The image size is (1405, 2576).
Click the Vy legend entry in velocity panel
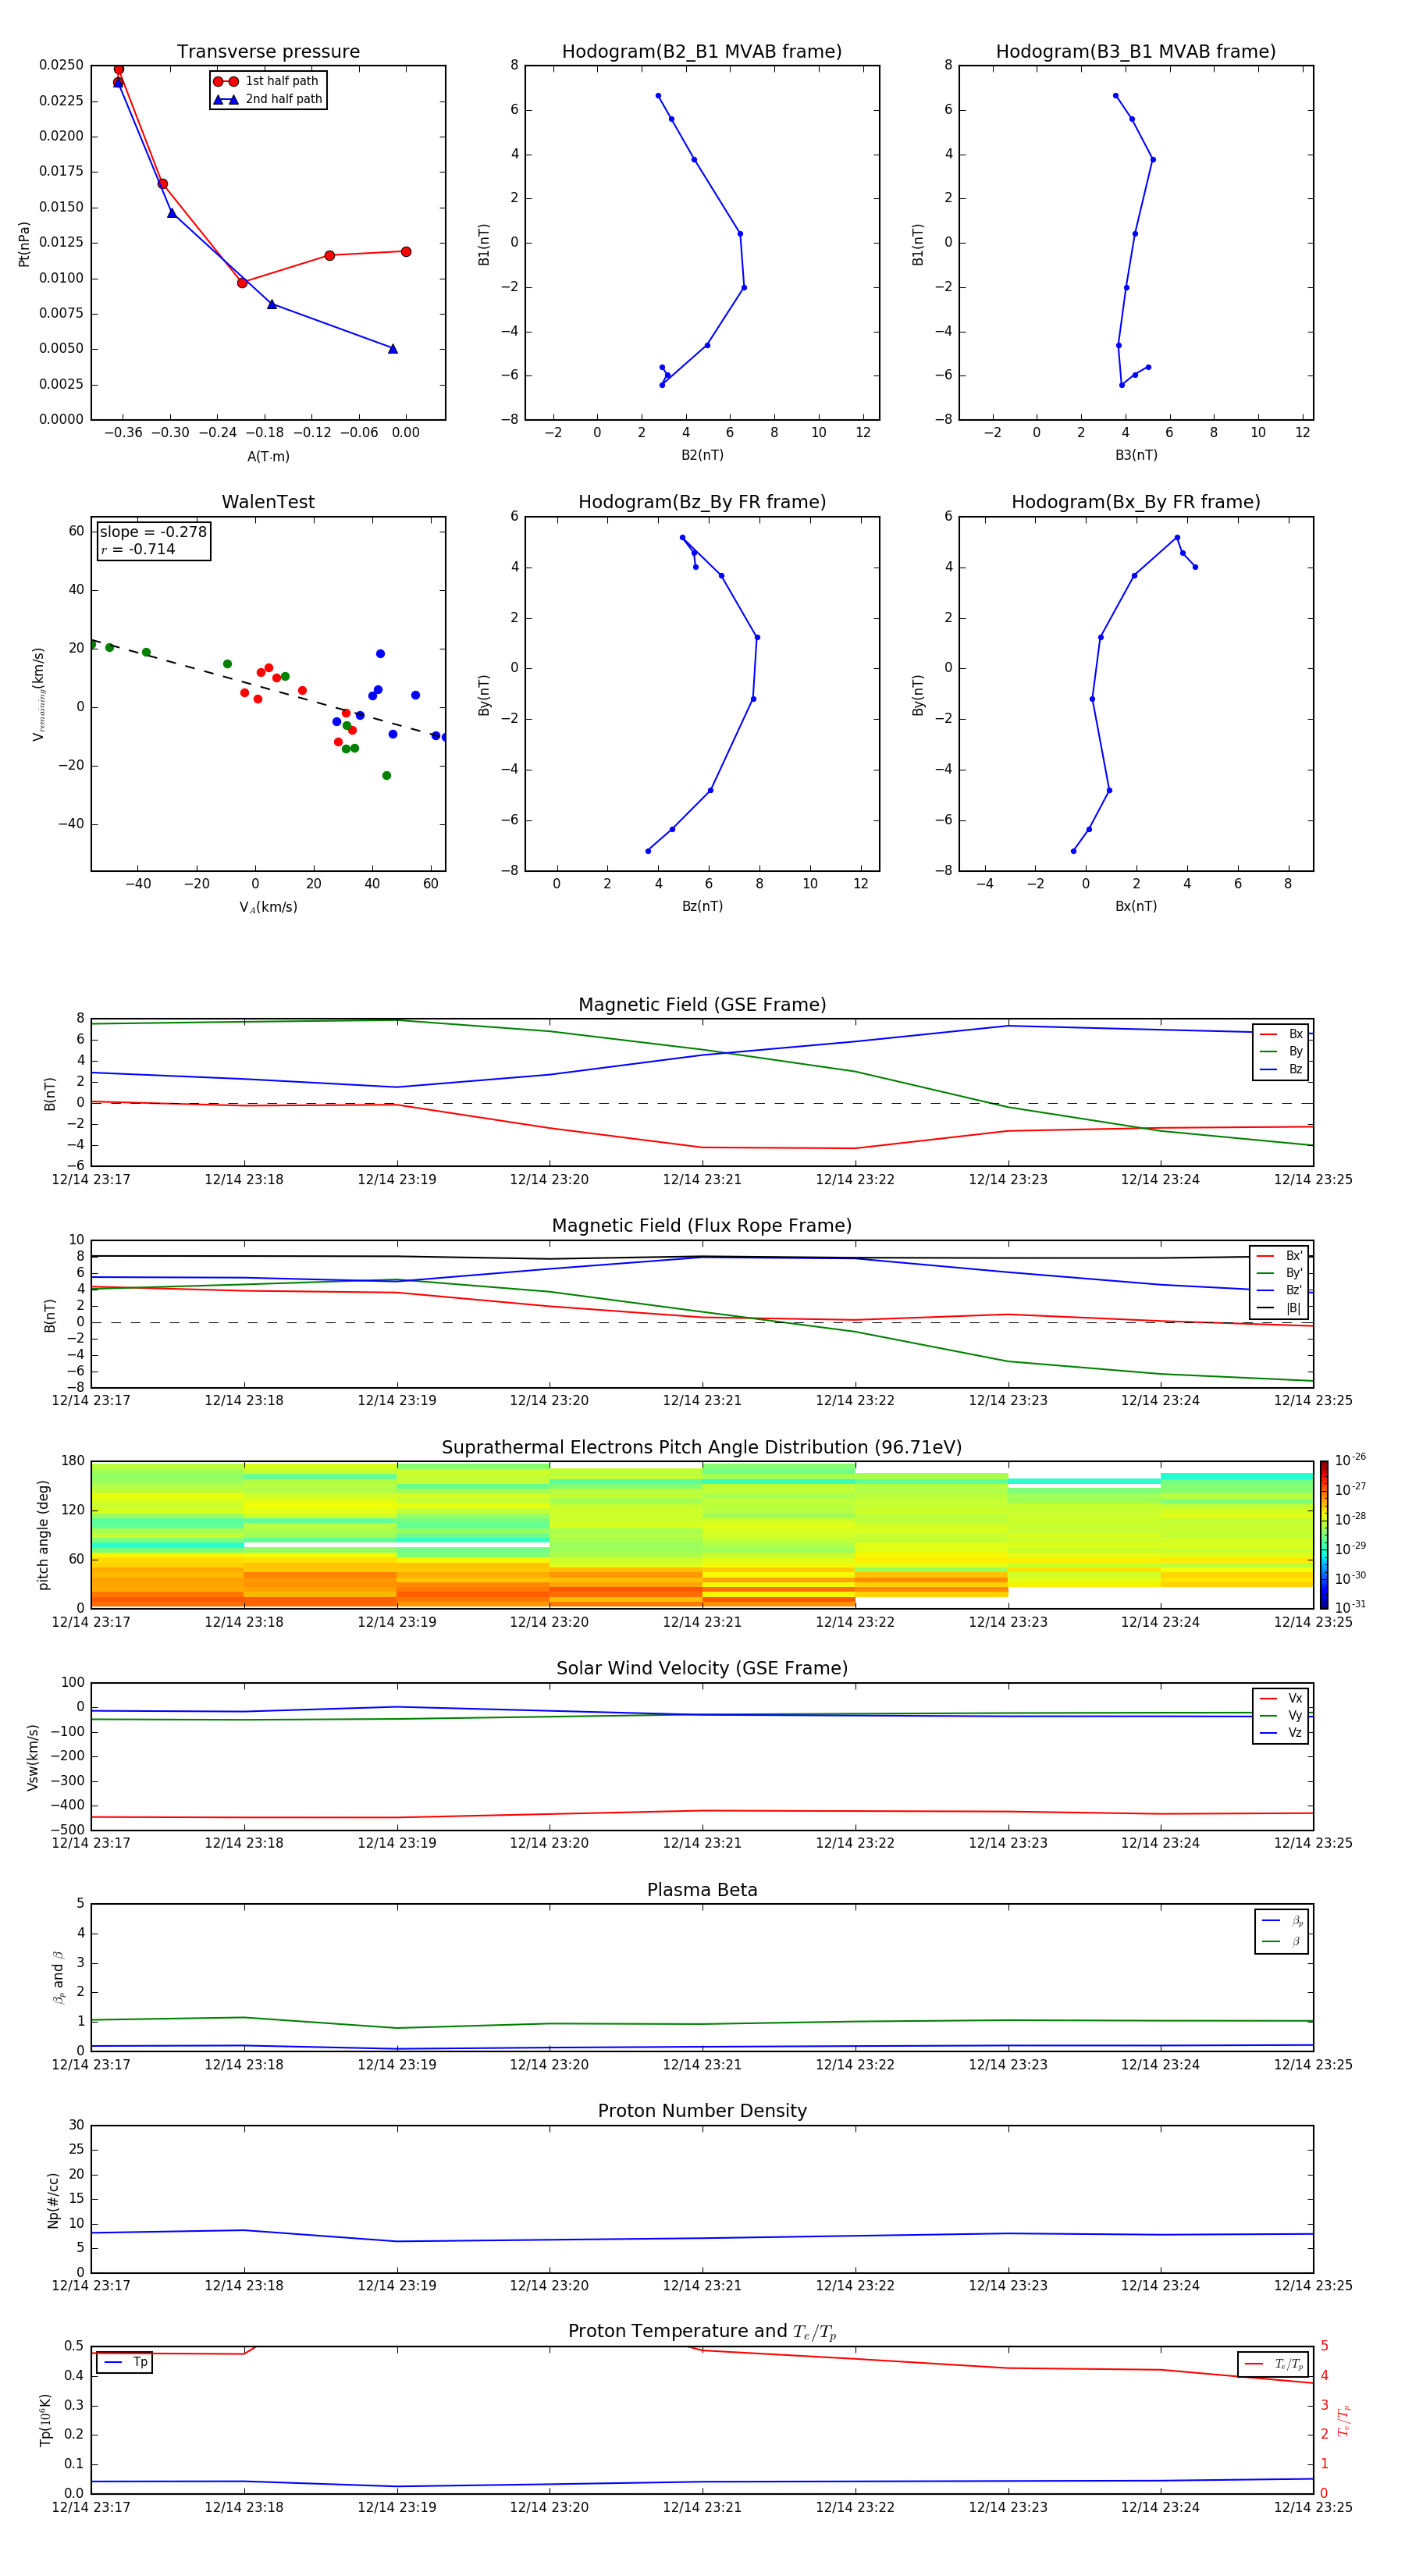(1281, 1715)
